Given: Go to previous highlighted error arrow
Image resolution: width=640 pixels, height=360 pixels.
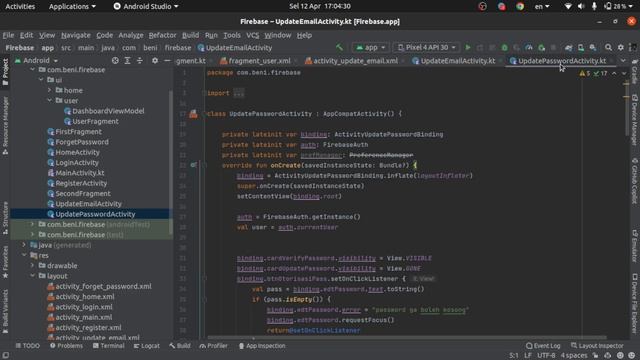Looking at the screenshot, I should tap(614, 73).
